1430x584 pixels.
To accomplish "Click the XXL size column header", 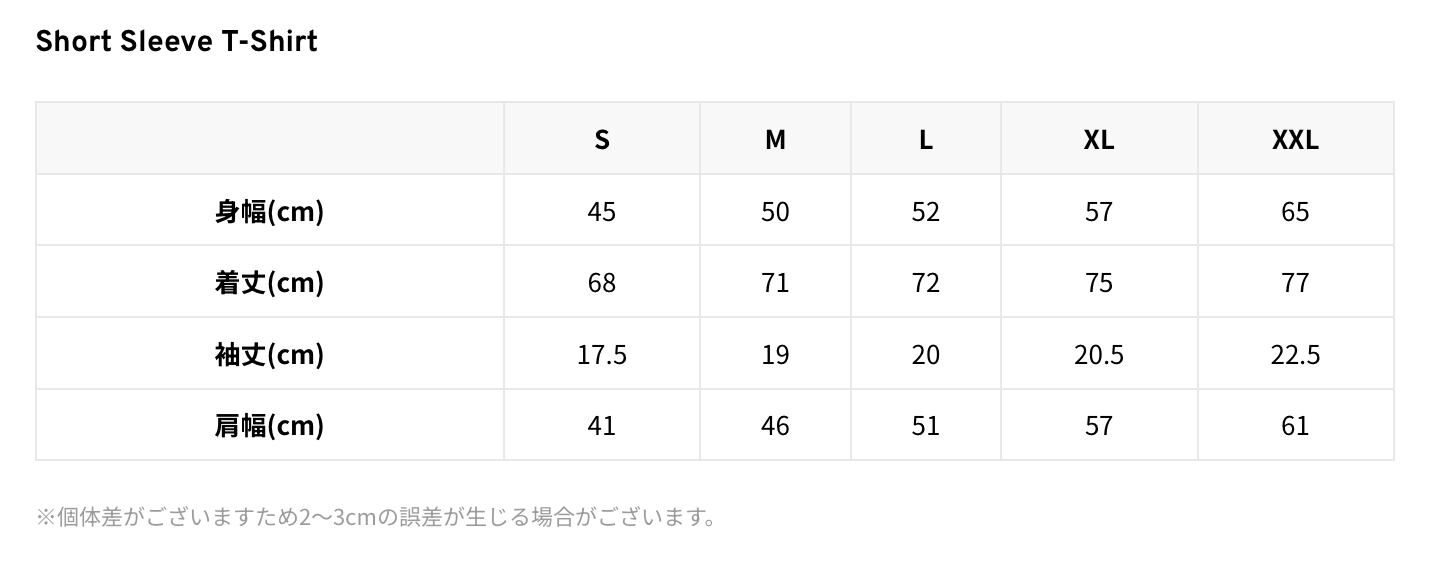I will 1295,139.
